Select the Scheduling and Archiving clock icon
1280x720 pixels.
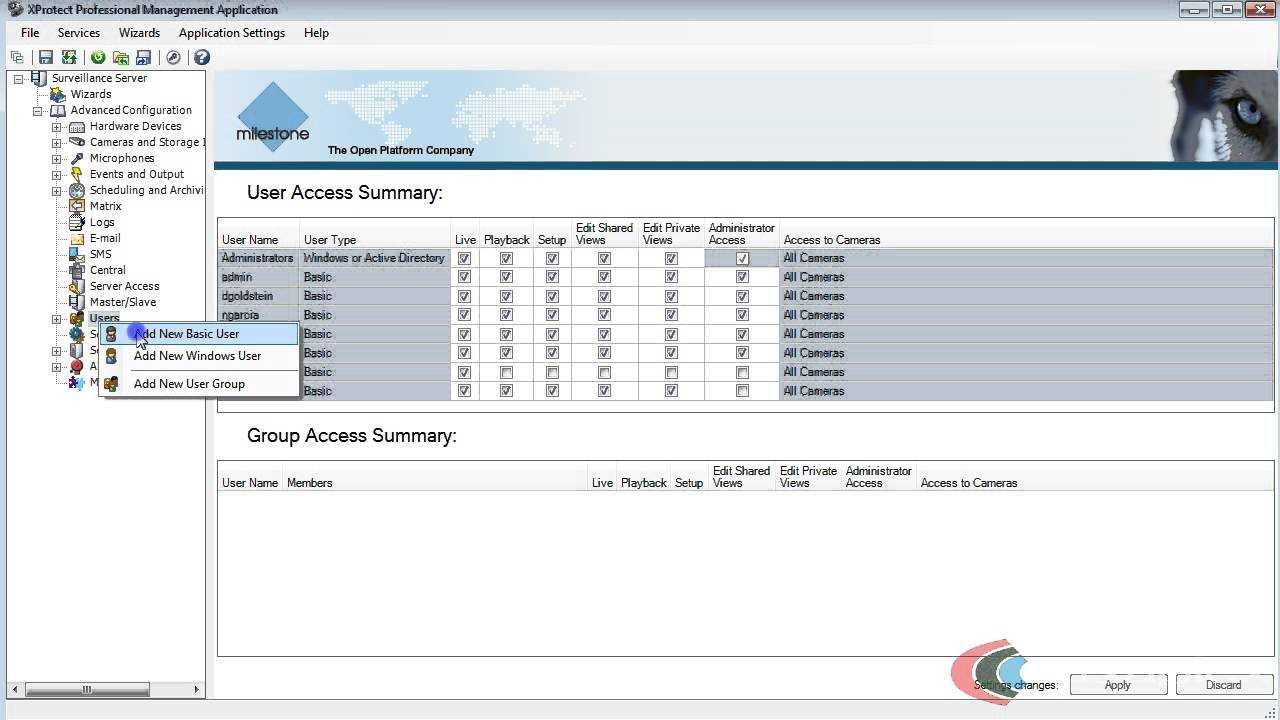pyautogui.click(x=77, y=190)
